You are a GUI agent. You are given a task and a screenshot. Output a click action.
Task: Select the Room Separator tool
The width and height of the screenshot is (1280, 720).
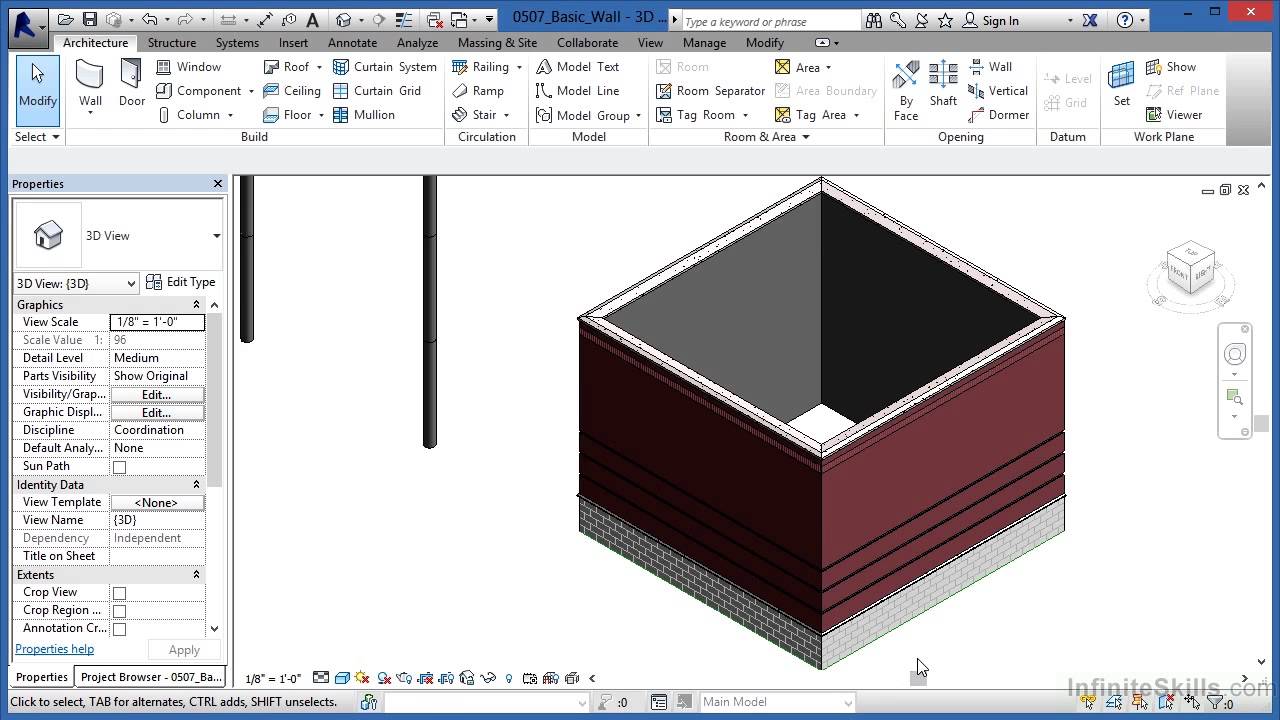pyautogui.click(x=711, y=91)
